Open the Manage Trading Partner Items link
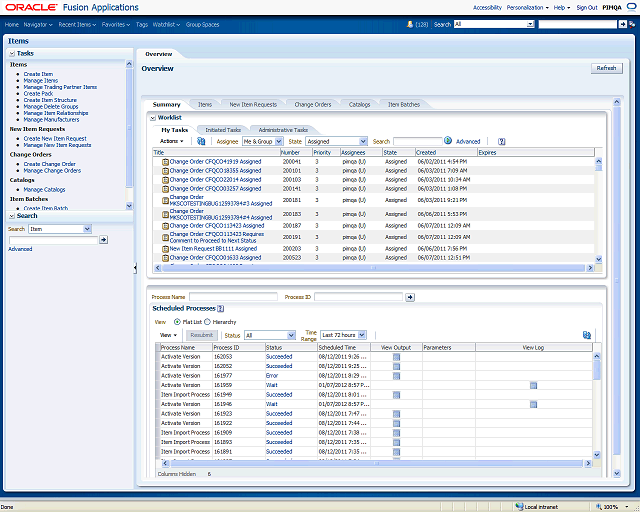 click(x=60, y=87)
